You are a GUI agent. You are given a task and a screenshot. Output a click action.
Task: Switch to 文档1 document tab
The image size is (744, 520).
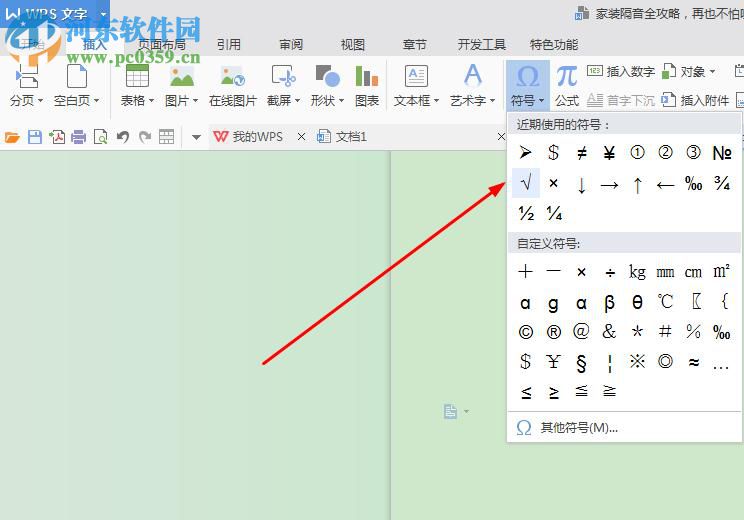(342, 137)
